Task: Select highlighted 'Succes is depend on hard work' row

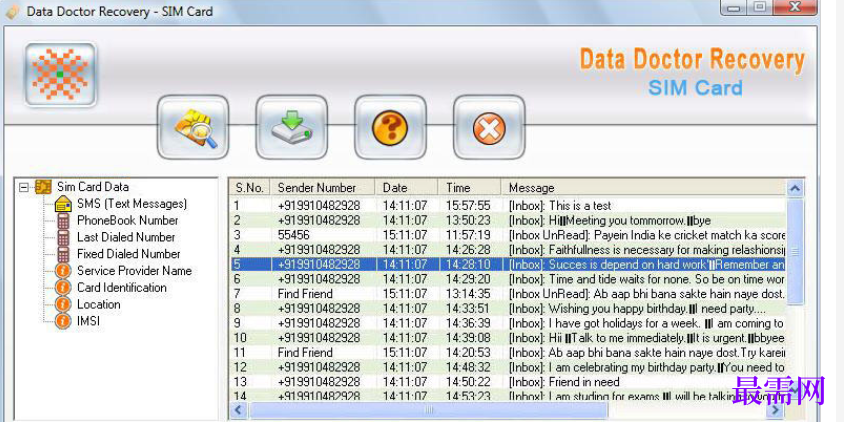Action: [508, 264]
